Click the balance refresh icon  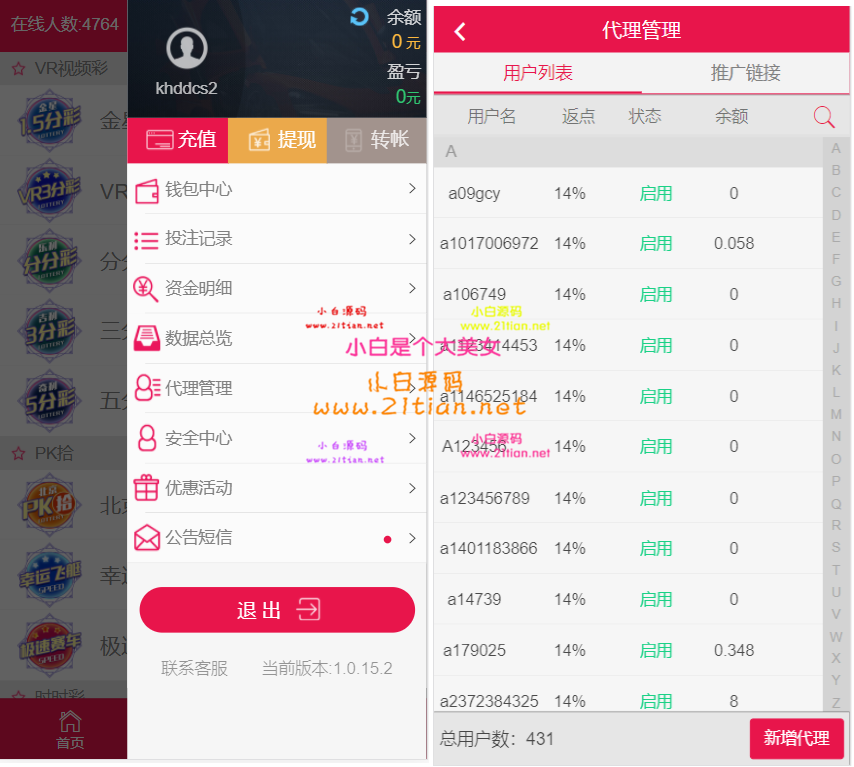point(359,17)
